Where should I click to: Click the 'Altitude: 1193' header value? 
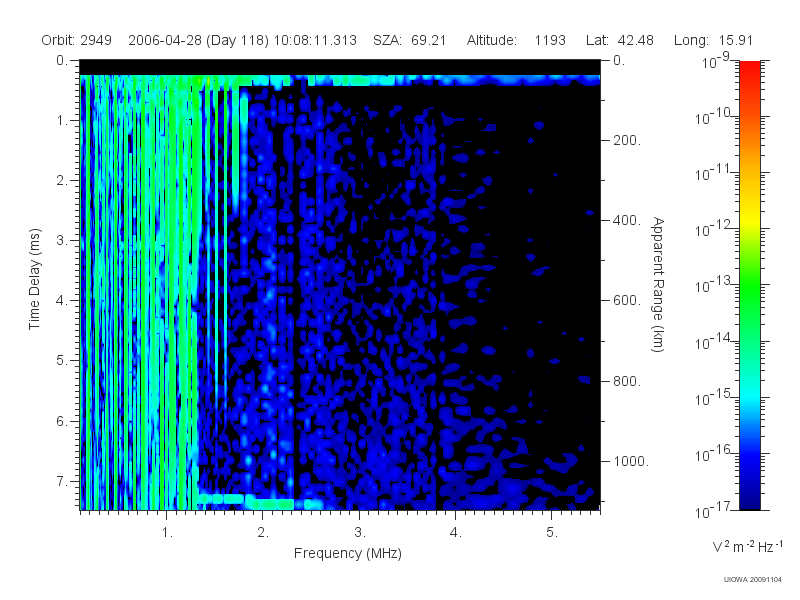(x=516, y=40)
